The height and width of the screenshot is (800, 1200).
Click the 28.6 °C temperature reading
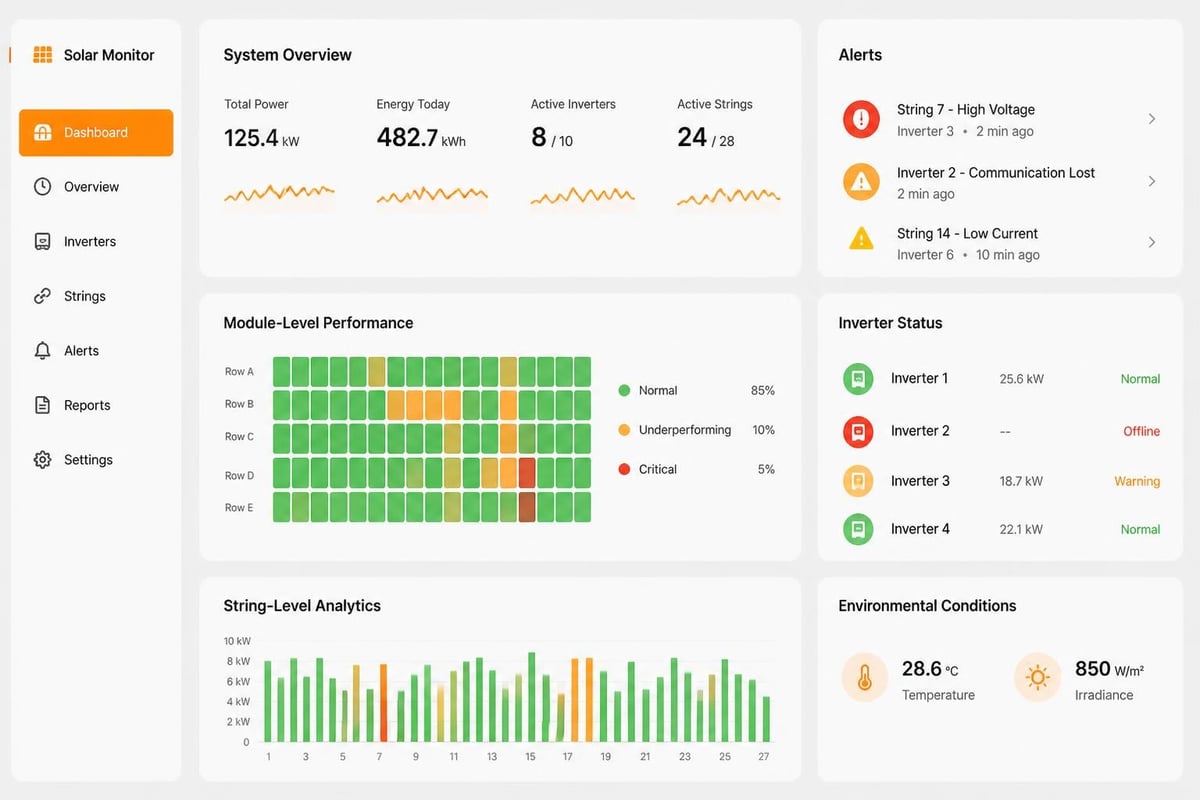coord(930,669)
